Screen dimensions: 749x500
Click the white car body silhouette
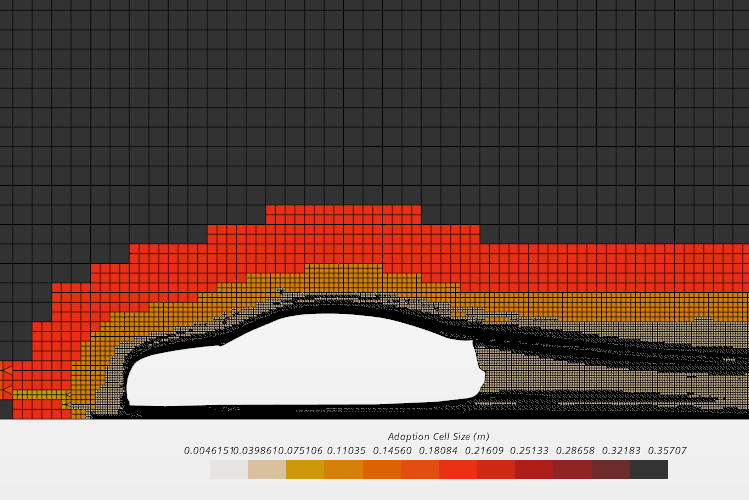tap(306, 361)
